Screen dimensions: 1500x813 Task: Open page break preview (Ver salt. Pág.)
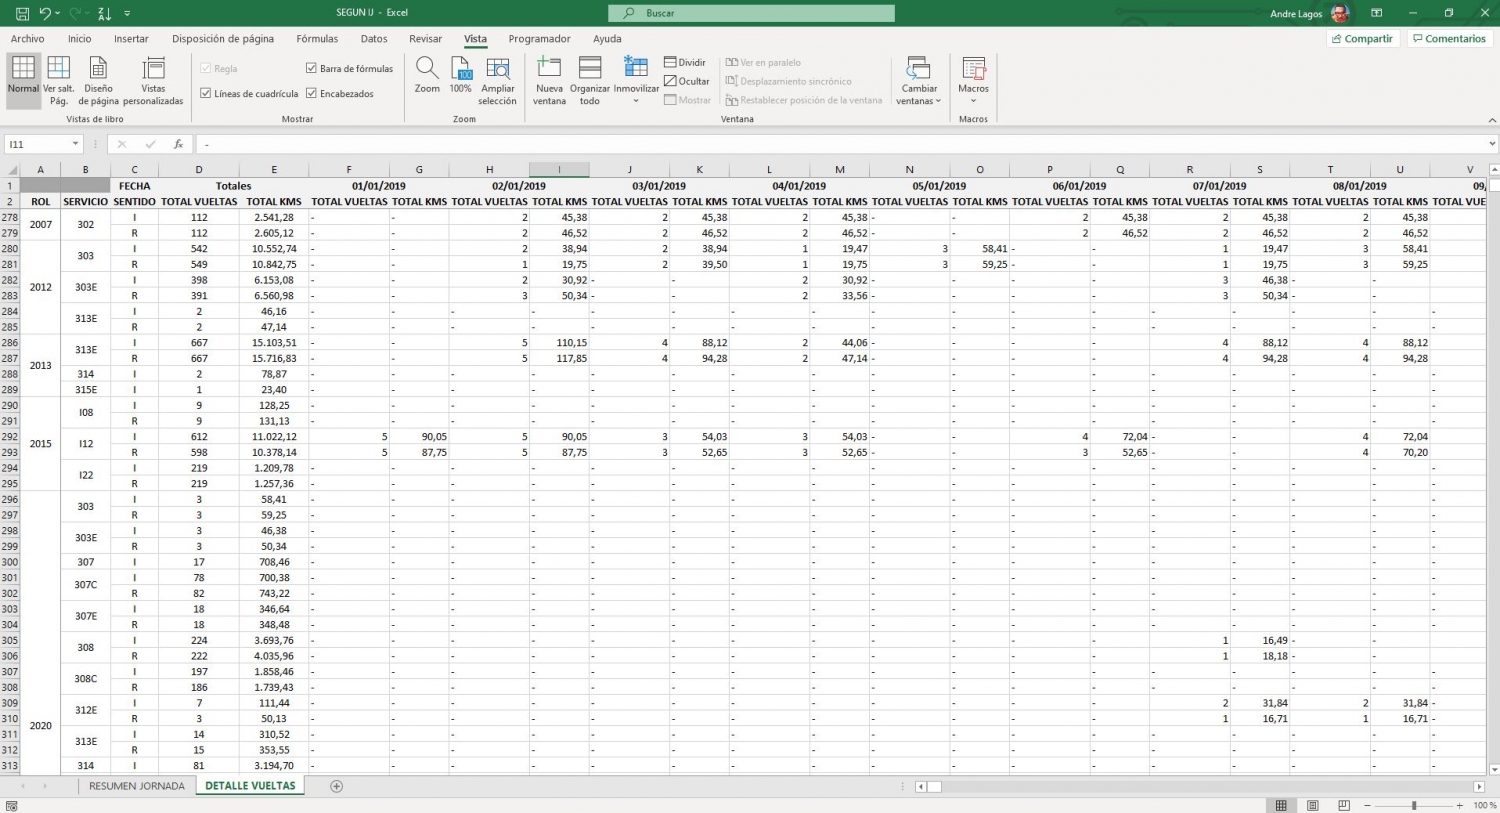coord(59,81)
